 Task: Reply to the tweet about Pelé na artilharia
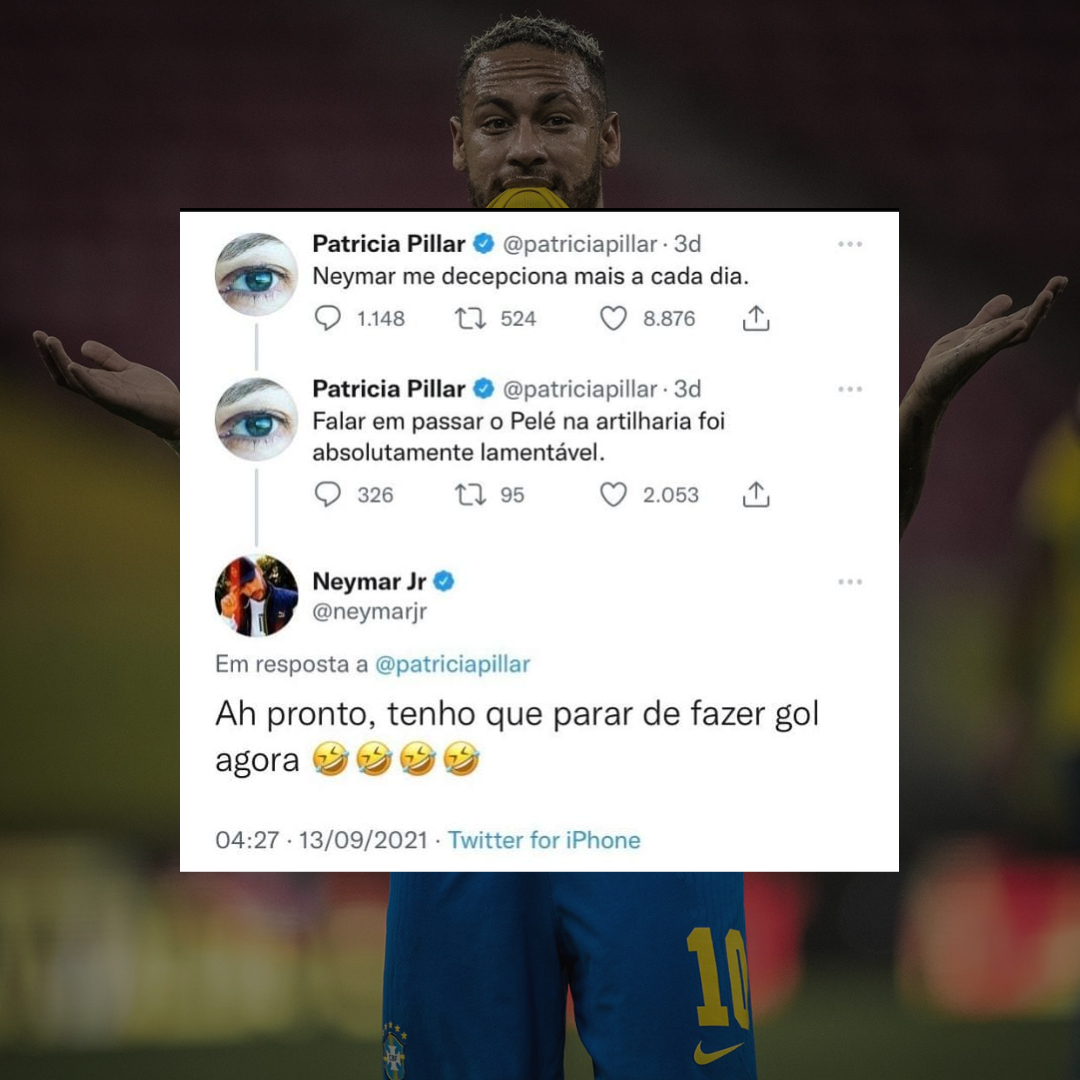coord(327,495)
